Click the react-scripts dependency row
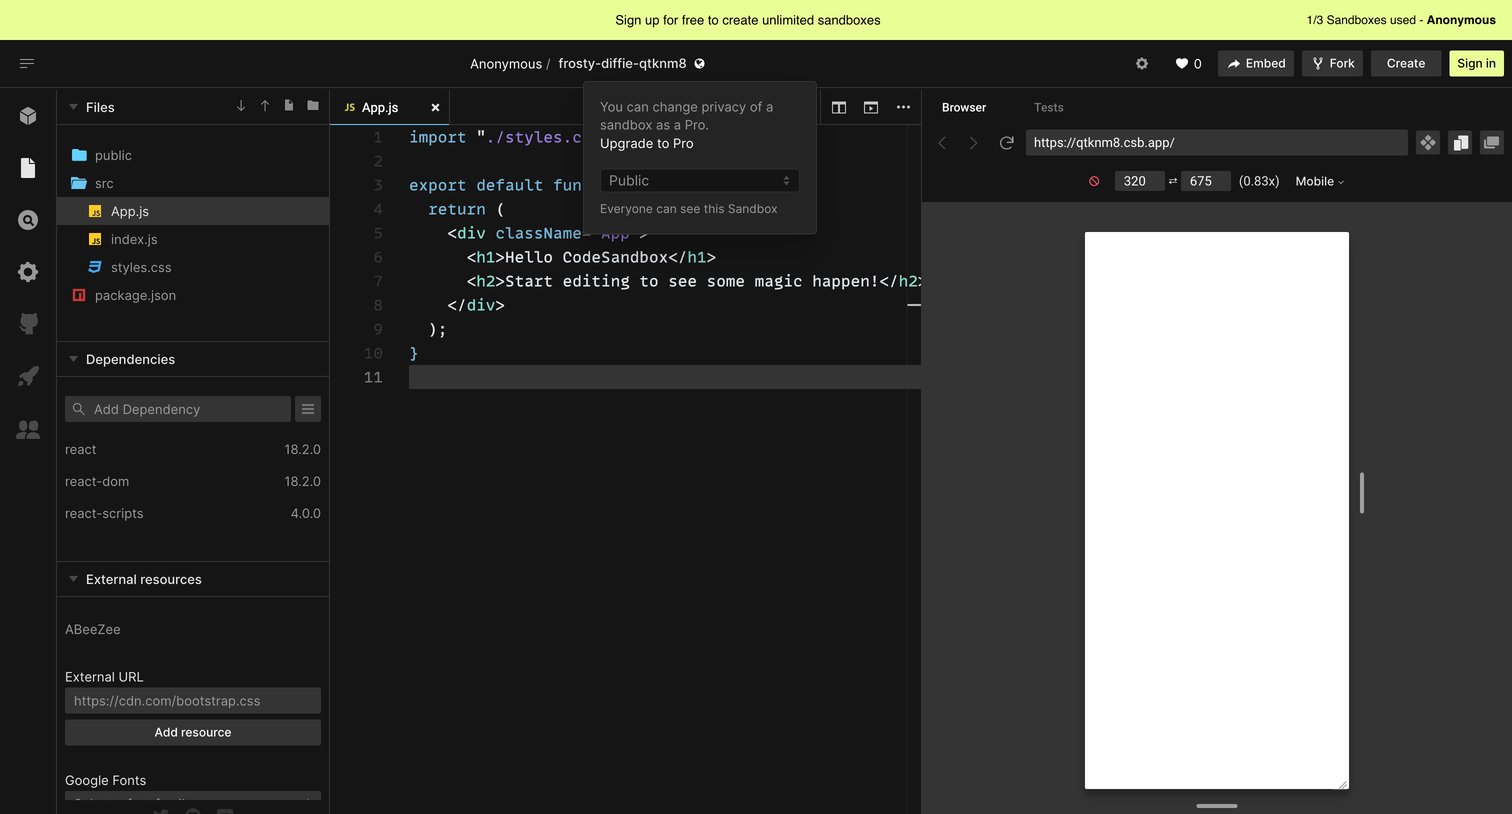Viewport: 1512px width, 814px height. click(x=193, y=513)
